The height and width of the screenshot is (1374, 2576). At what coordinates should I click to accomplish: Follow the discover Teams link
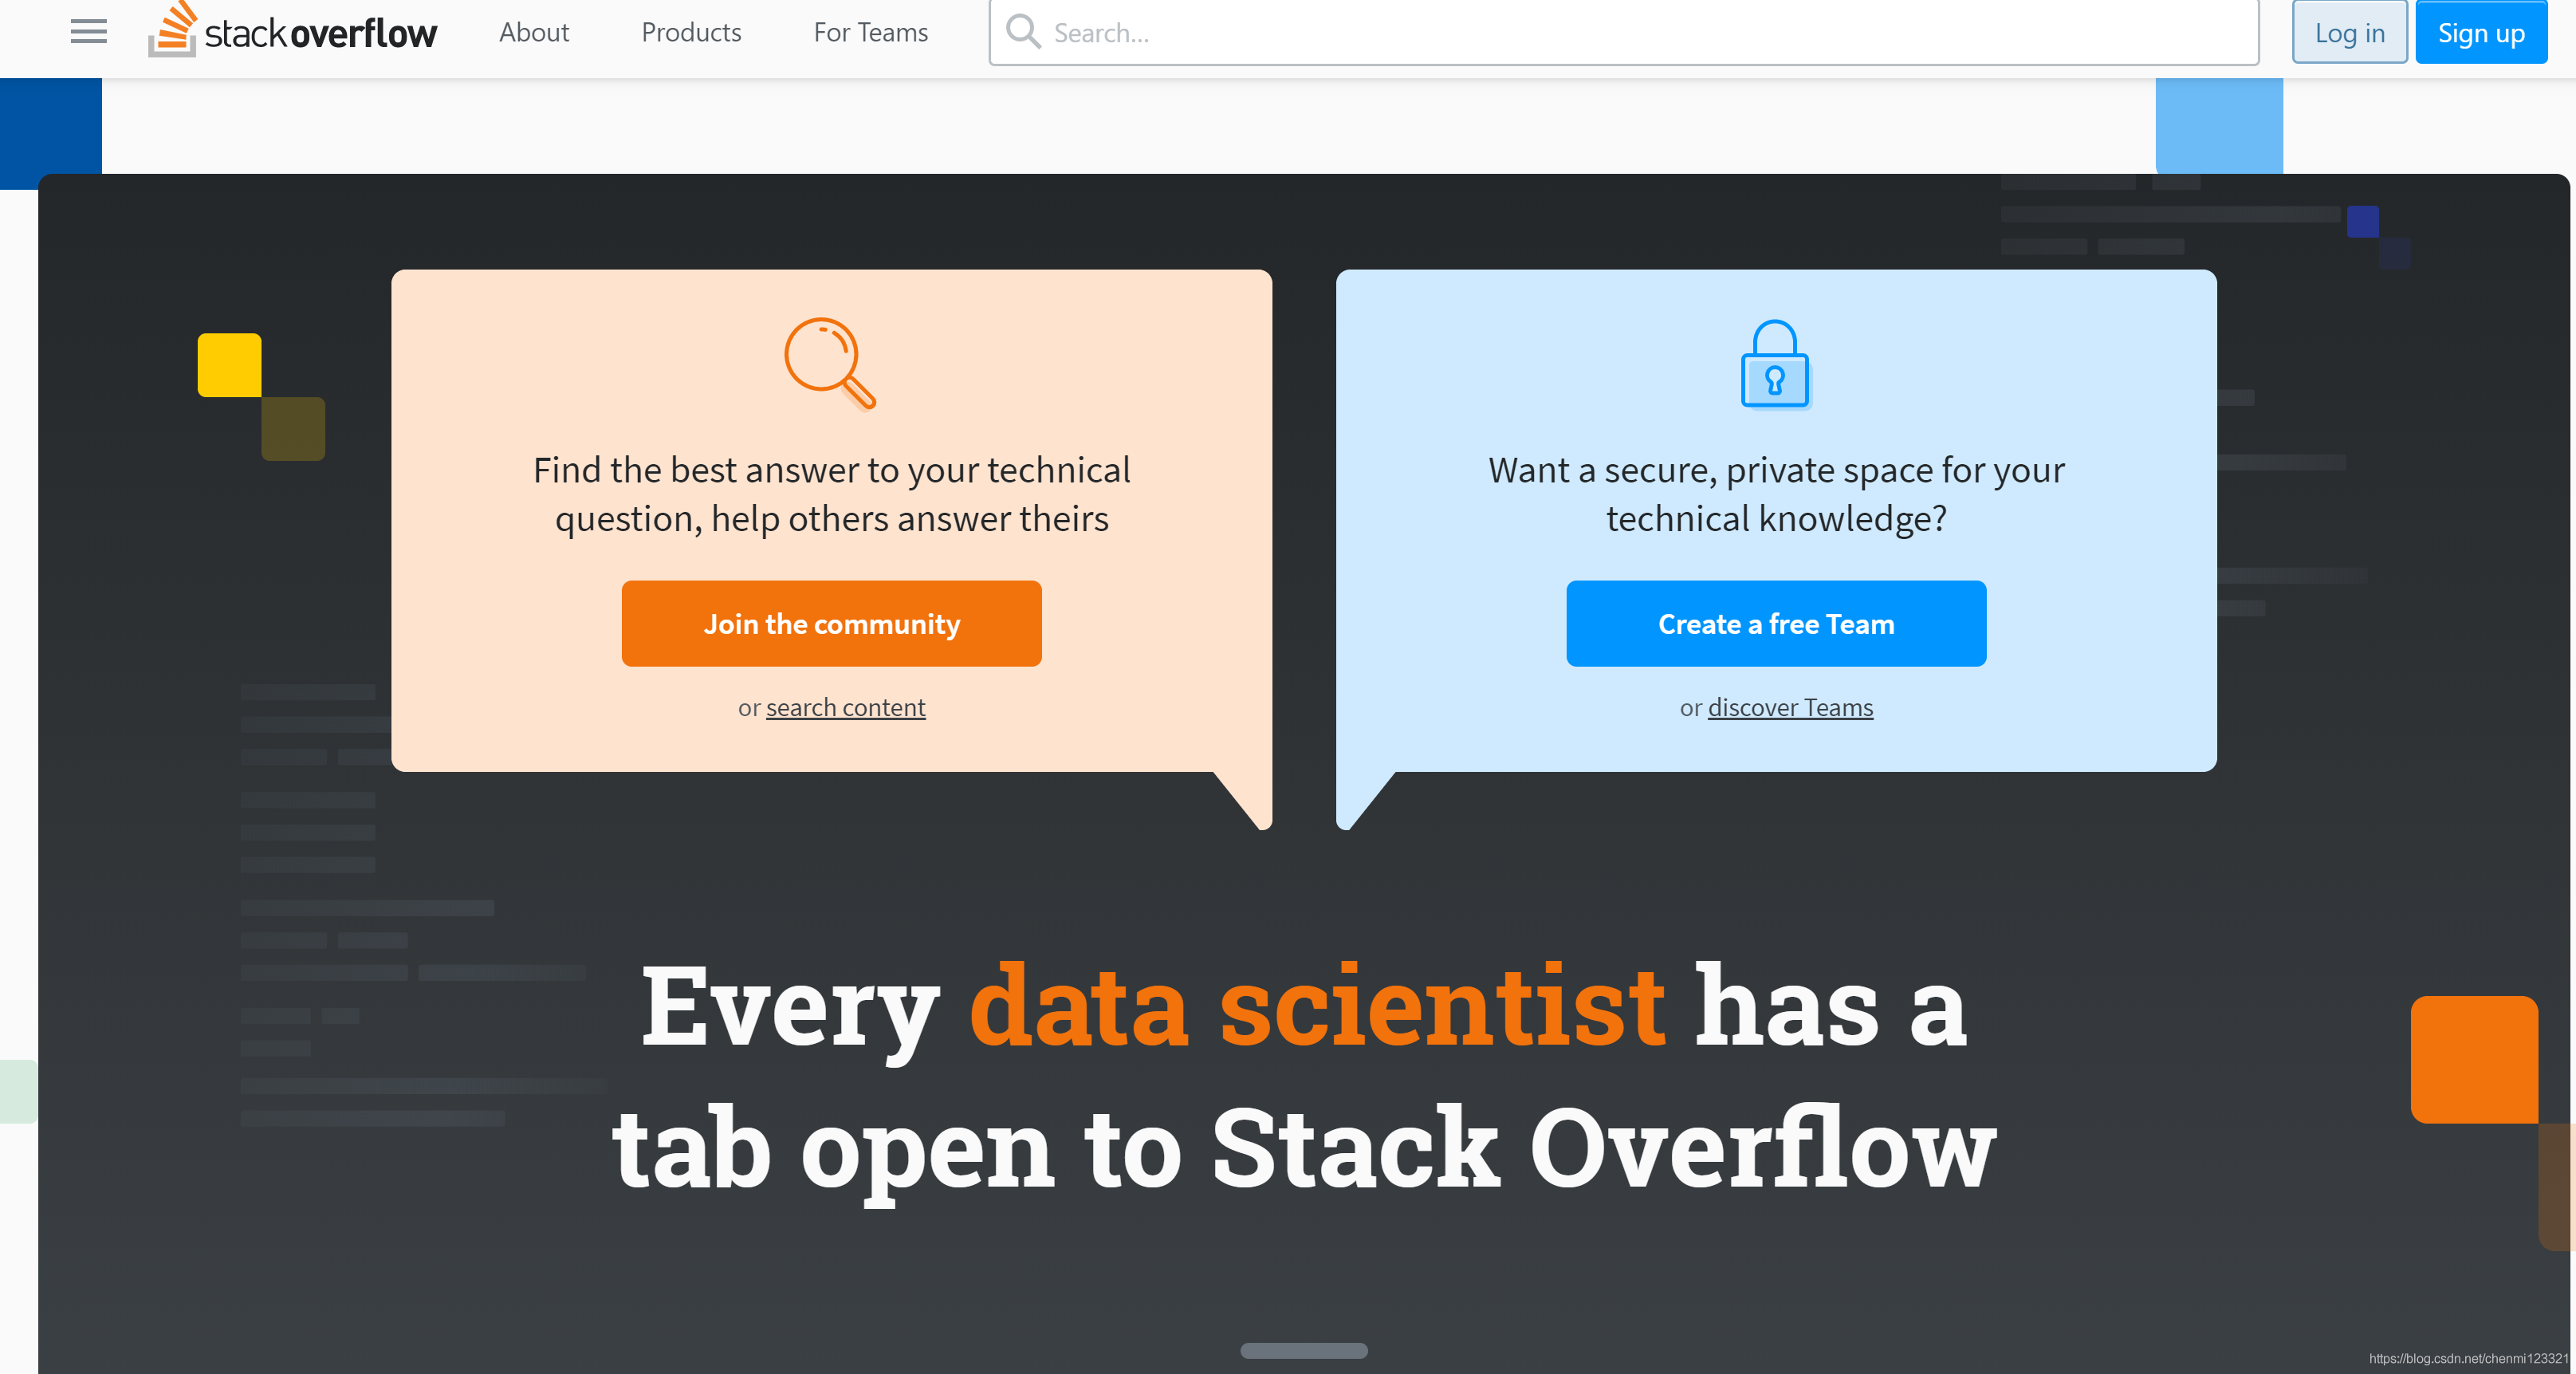[1790, 707]
